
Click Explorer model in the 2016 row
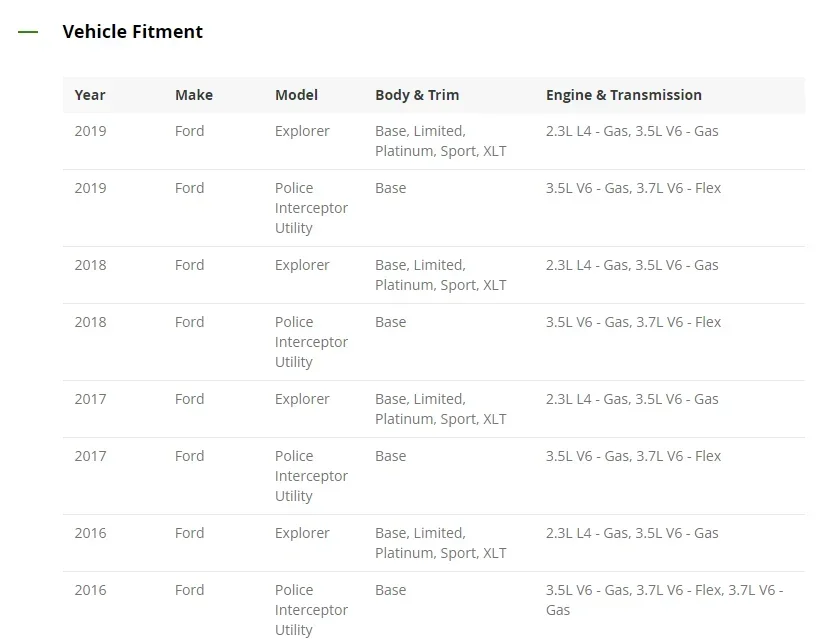(x=302, y=533)
